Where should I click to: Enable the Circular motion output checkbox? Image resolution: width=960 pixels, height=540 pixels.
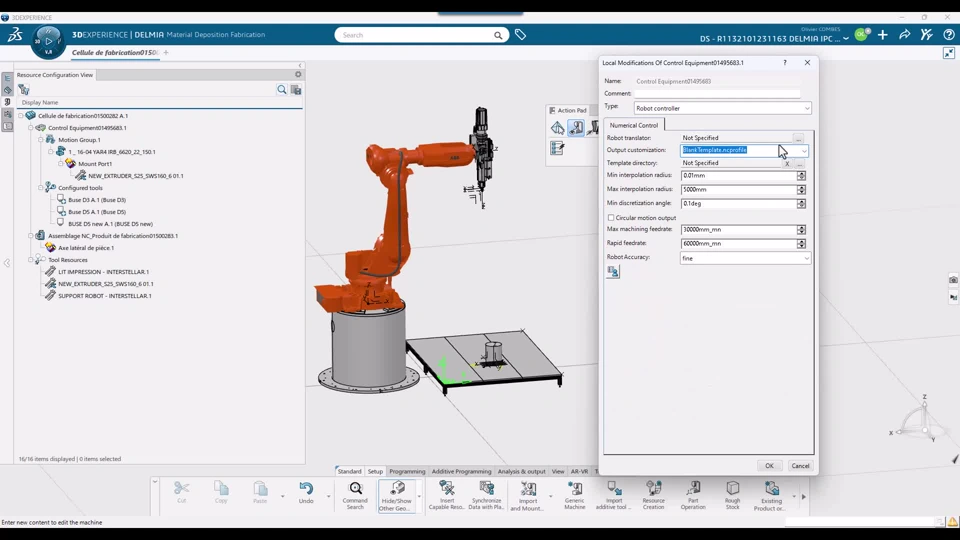click(x=611, y=218)
